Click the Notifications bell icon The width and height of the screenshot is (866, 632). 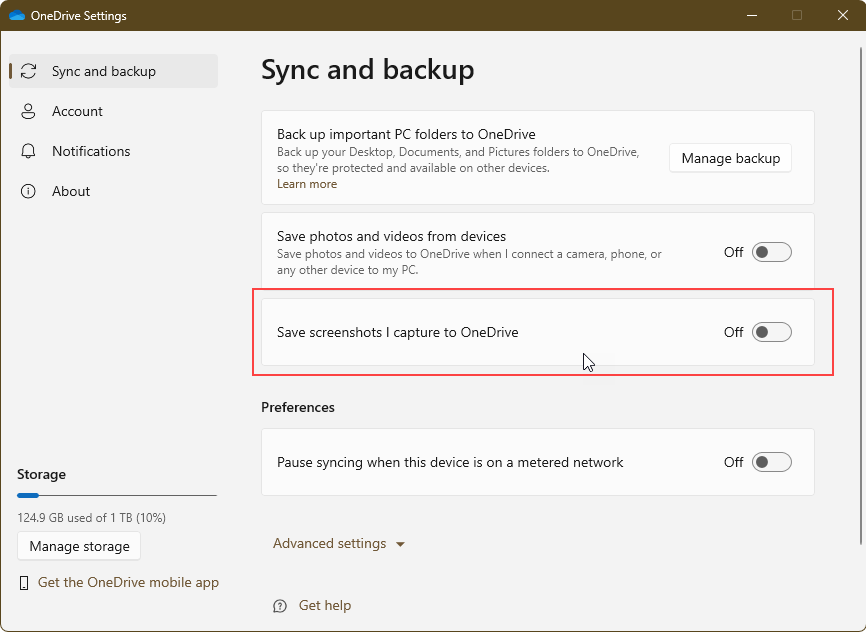[28, 151]
